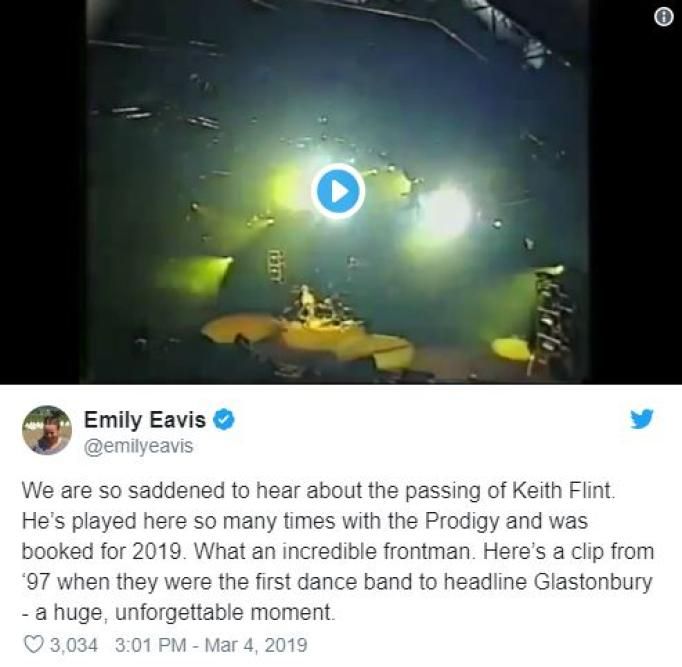Viewport: 682px width, 667px height.
Task: Open the Emily Eavis display name link
Action: [x=145, y=420]
